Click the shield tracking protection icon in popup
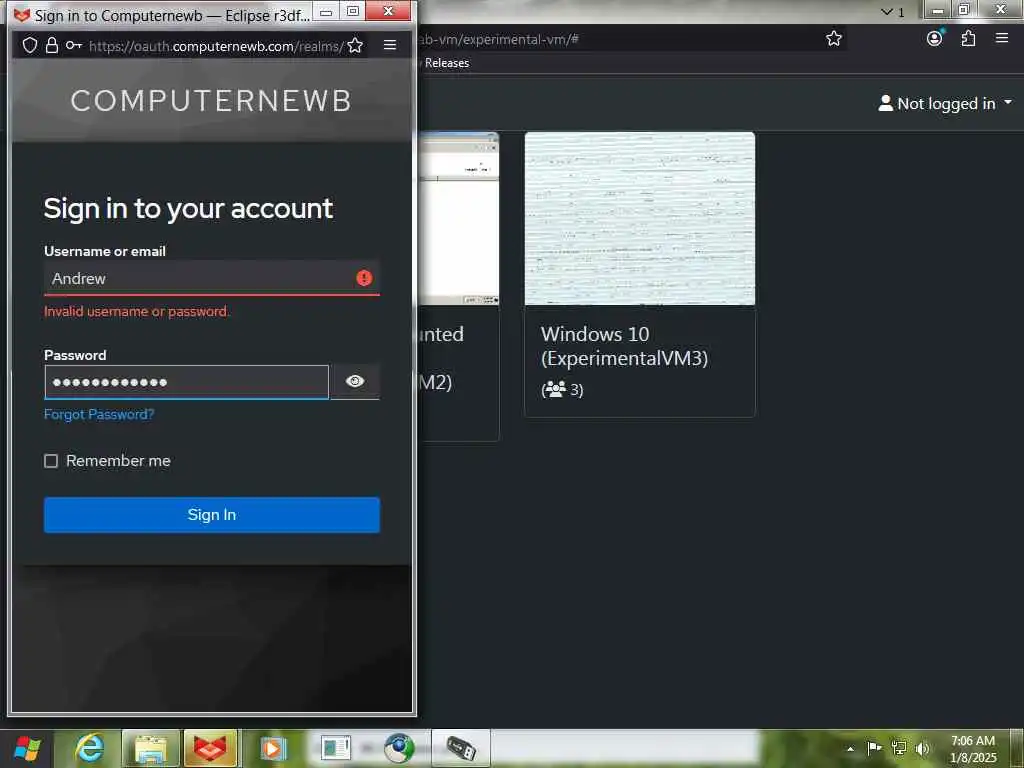The height and width of the screenshot is (768, 1024). pyautogui.click(x=29, y=45)
